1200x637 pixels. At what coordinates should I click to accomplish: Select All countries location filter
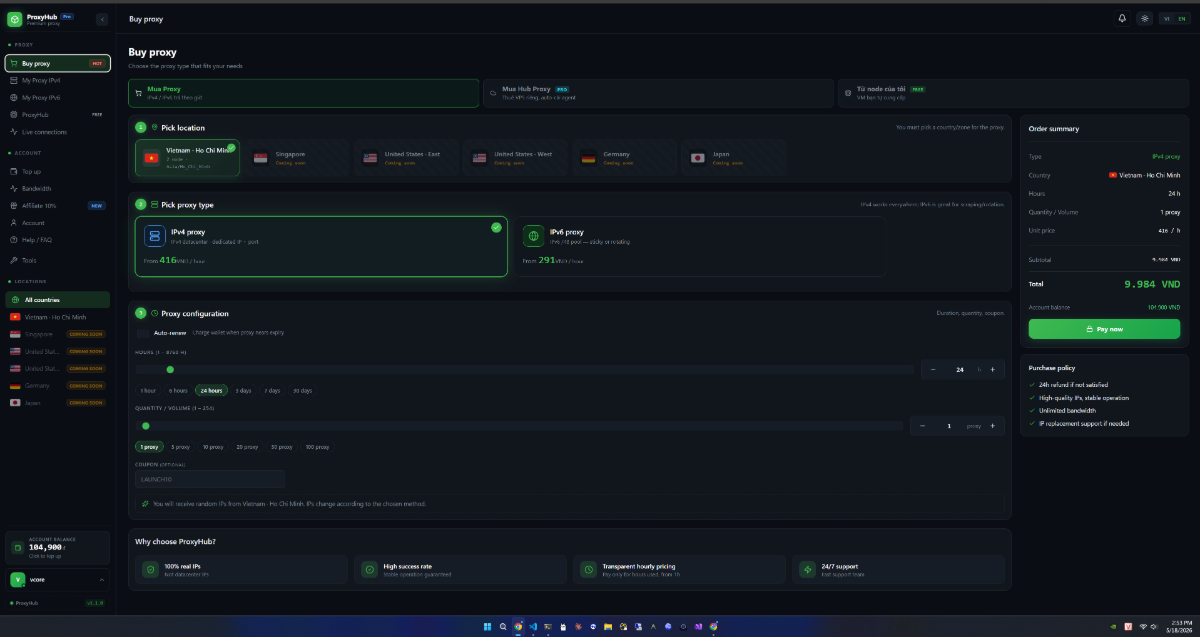coord(57,300)
